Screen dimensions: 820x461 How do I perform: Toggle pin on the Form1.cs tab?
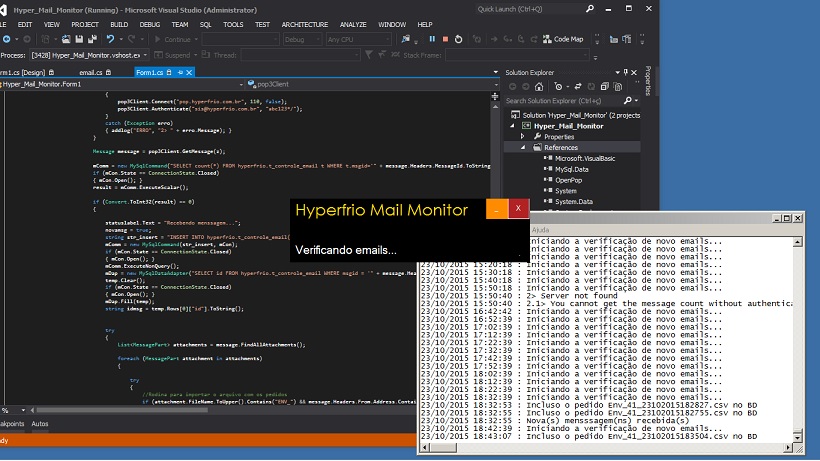[180, 73]
